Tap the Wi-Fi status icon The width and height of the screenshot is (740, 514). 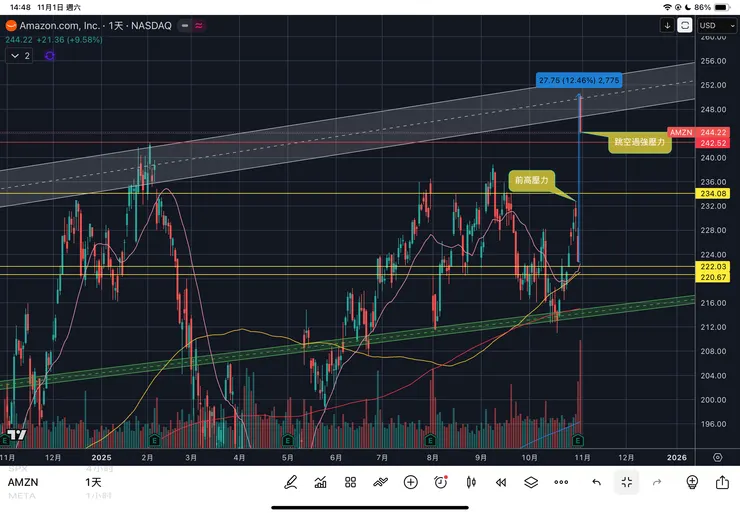(667, 7)
